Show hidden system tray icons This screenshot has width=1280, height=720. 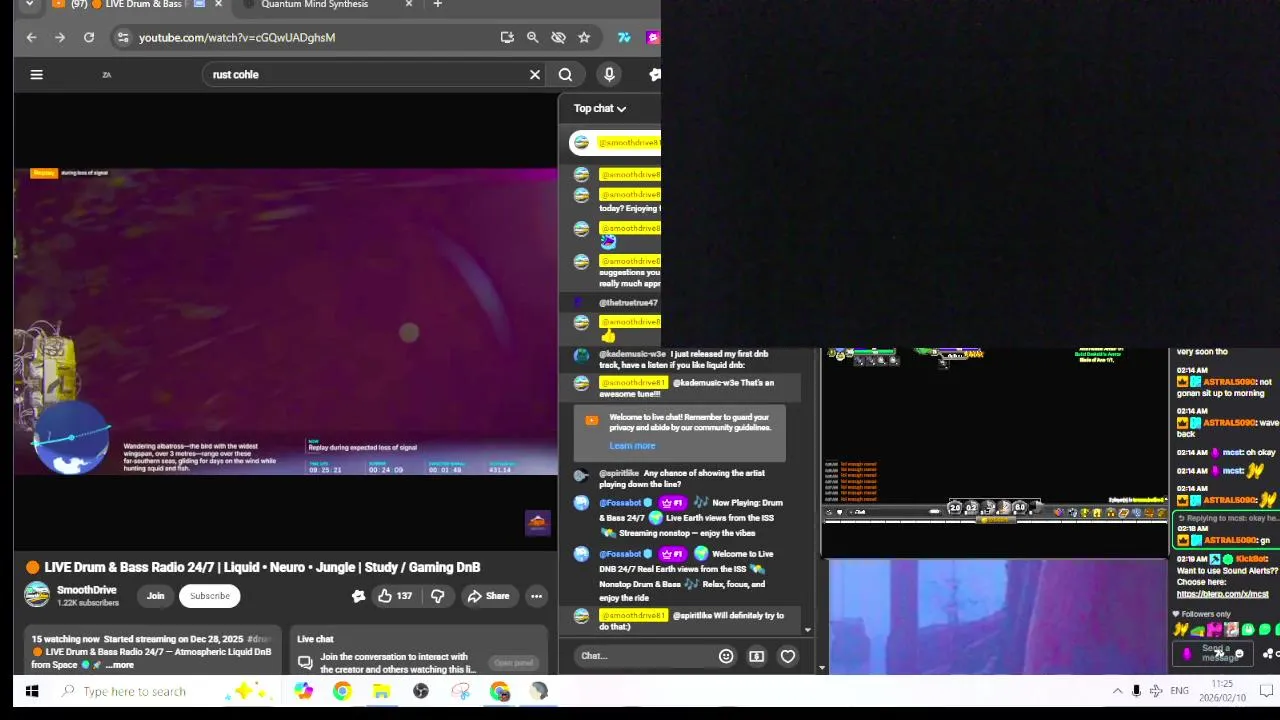(x=1117, y=691)
